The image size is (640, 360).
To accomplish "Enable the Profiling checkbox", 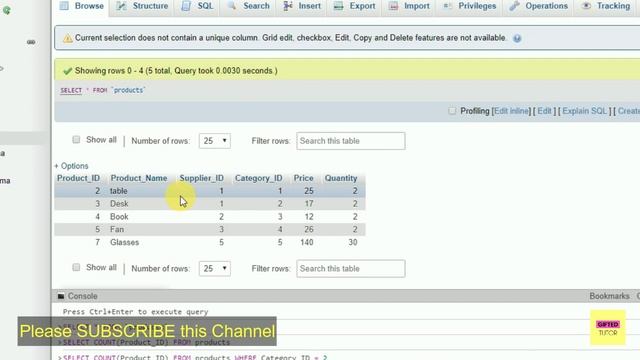I will coord(452,111).
